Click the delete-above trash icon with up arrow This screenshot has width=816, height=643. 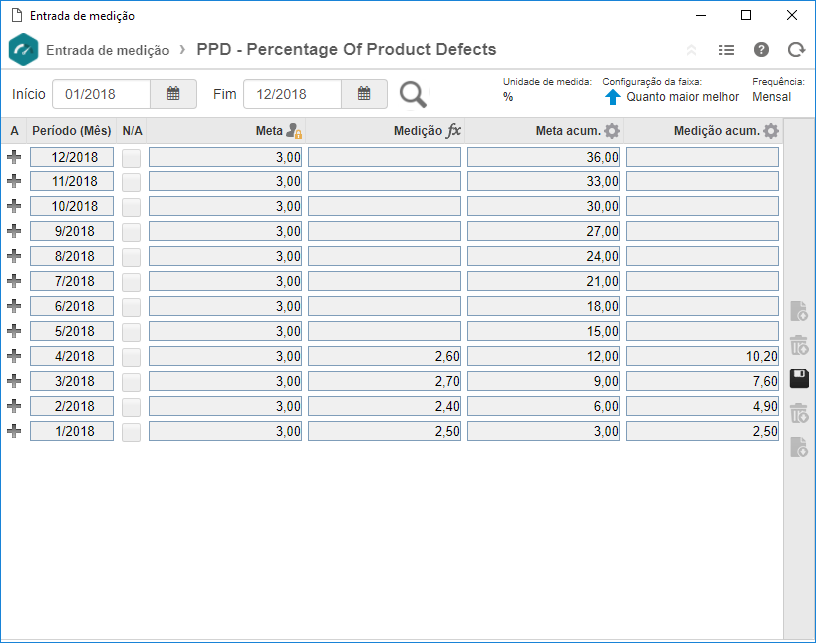point(799,345)
